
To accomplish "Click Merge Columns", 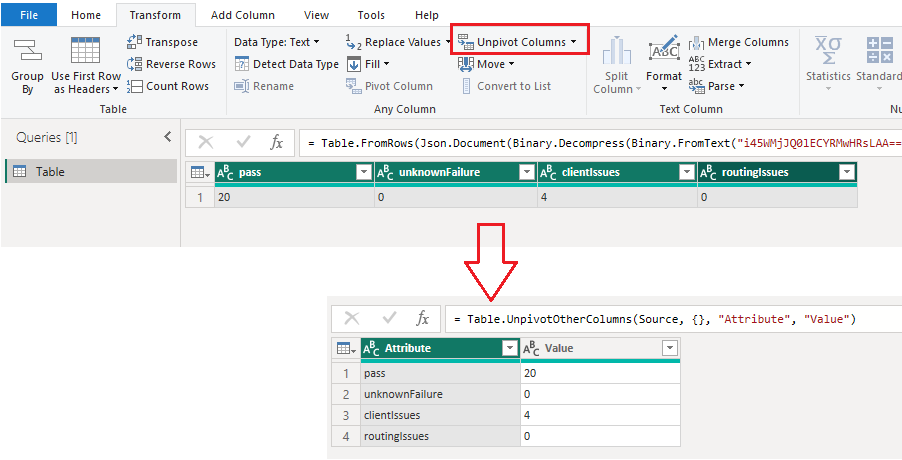I will [x=739, y=42].
